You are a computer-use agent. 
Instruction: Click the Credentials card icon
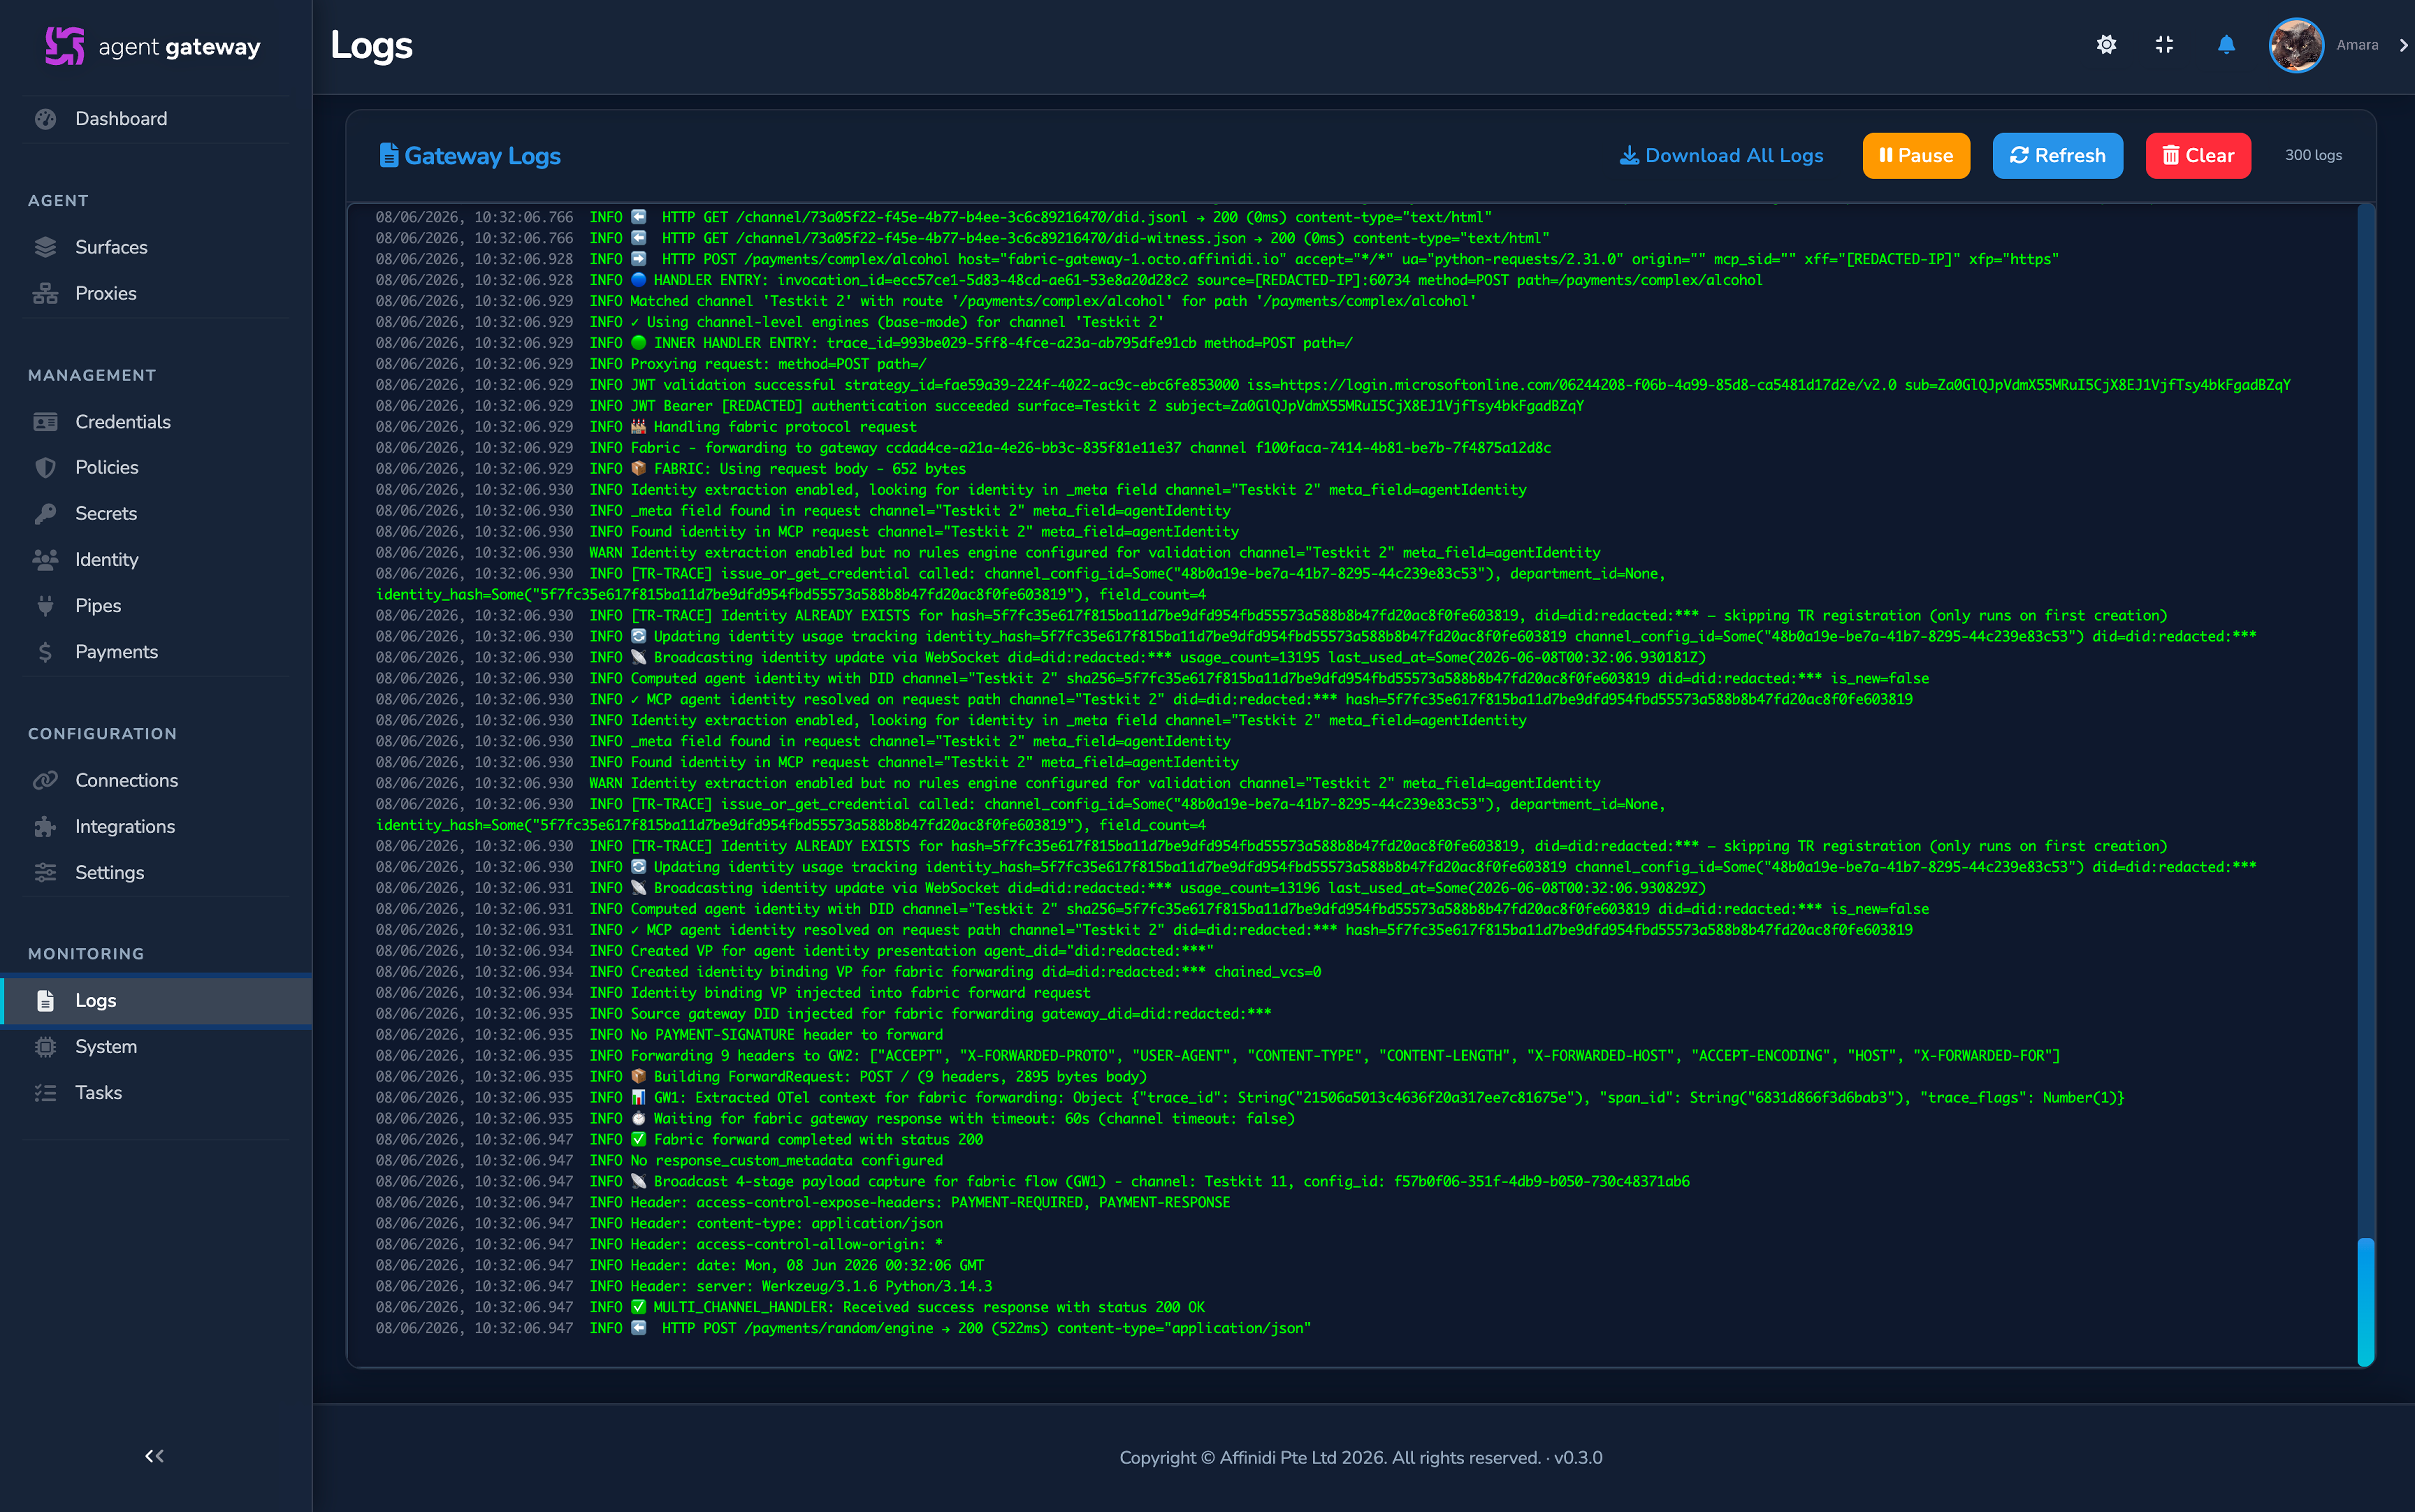point(45,422)
